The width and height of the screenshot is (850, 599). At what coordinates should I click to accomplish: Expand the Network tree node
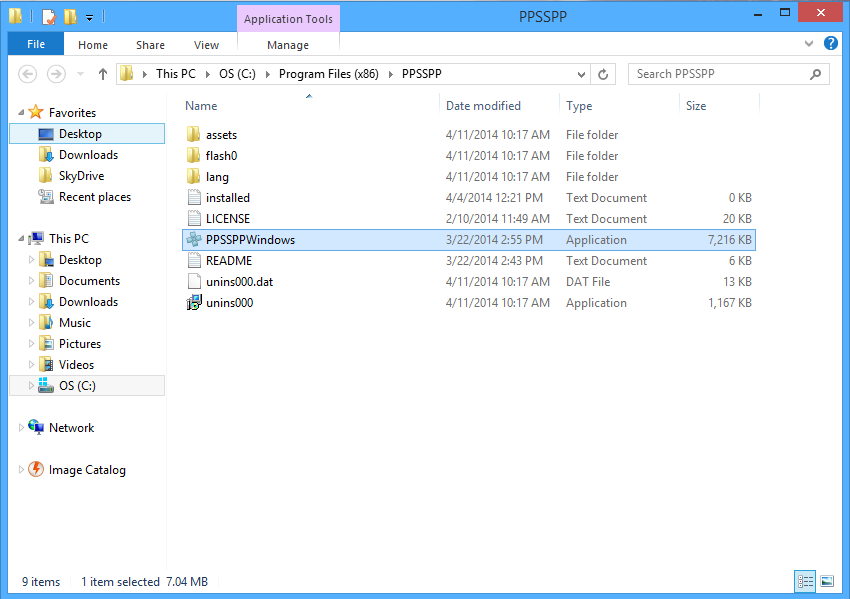[21, 428]
